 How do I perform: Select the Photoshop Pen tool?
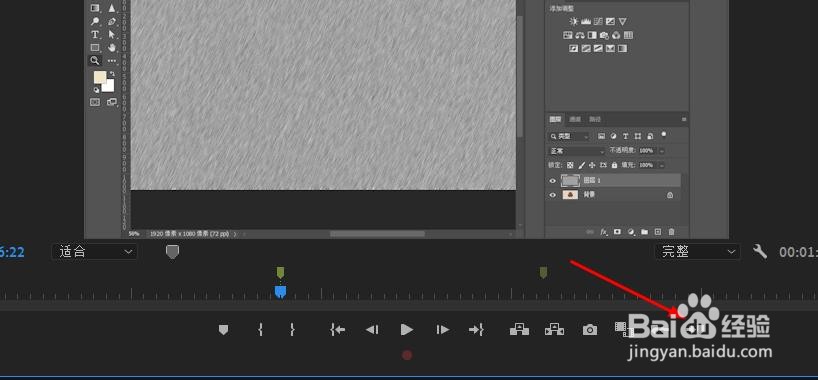(x=112, y=21)
